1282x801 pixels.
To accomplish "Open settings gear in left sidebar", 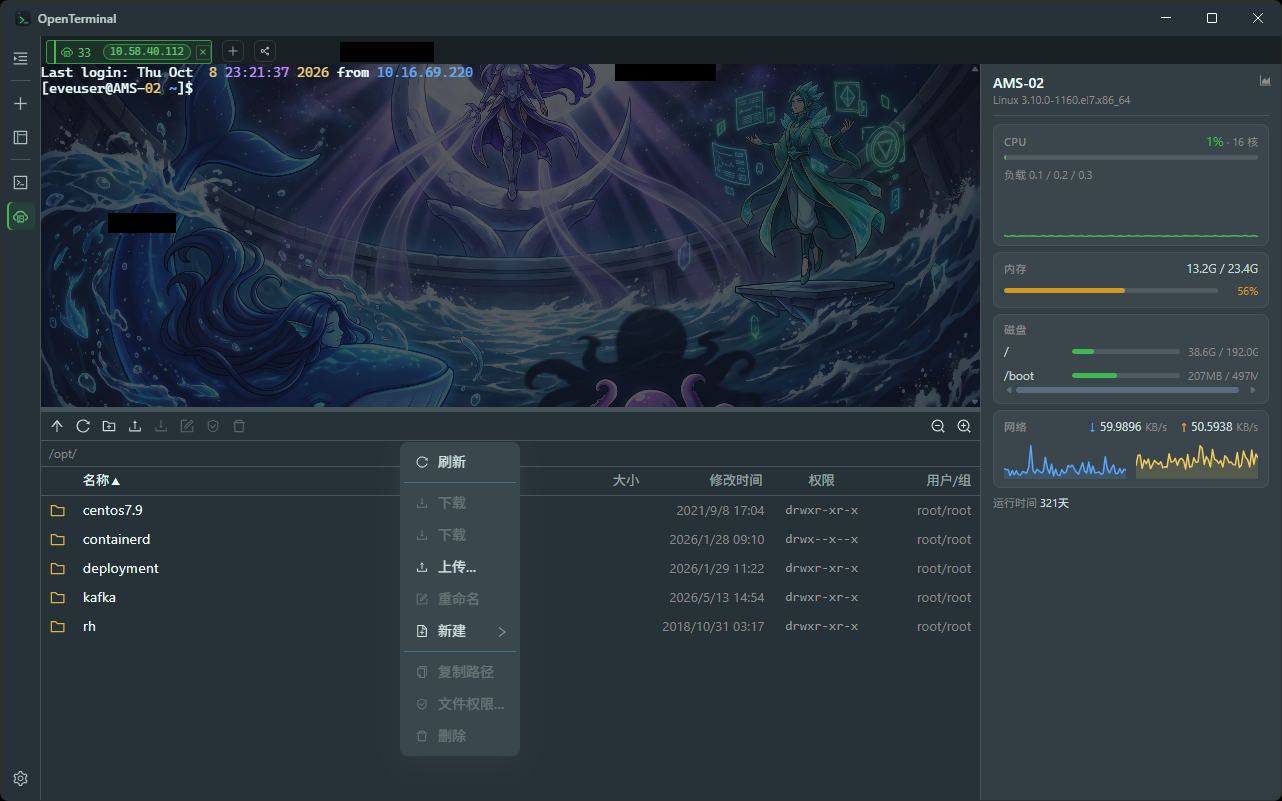I will tap(20, 778).
